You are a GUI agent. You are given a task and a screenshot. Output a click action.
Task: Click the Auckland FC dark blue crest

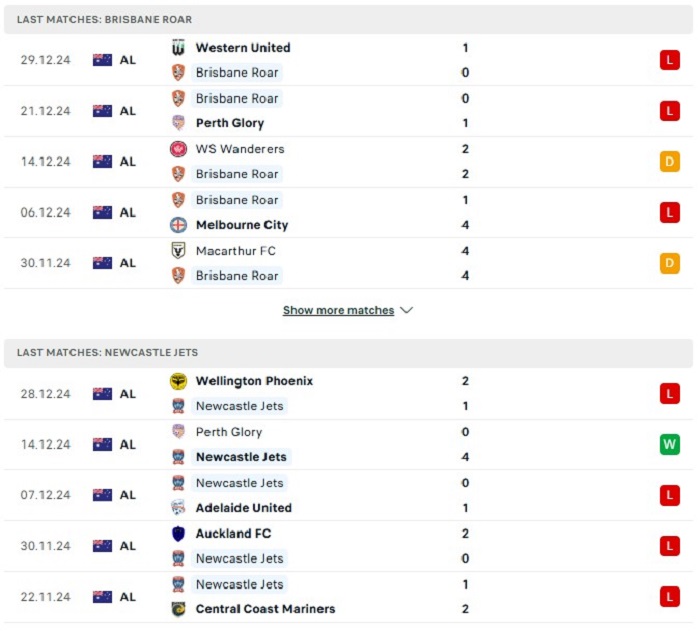(178, 534)
